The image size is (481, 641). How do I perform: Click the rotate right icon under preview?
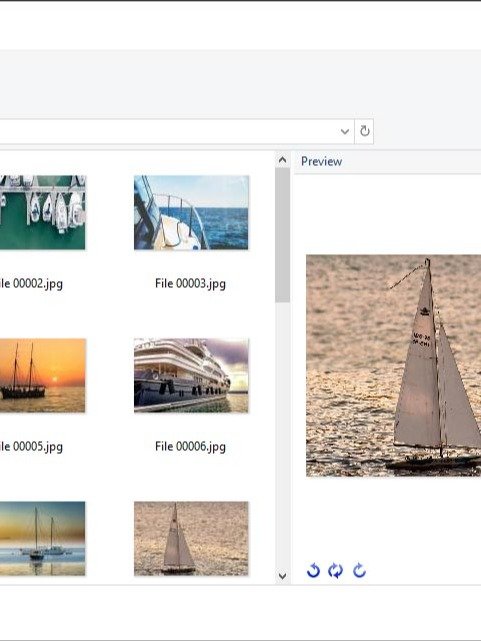click(359, 570)
